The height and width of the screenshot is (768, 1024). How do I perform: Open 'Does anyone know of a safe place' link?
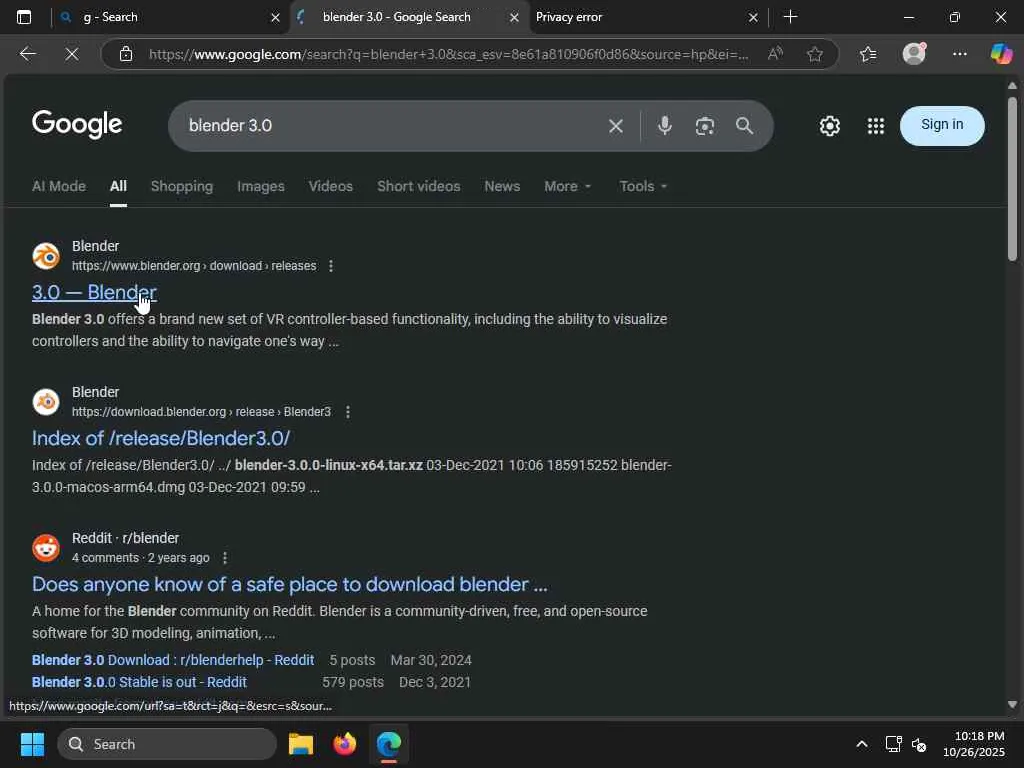tap(290, 584)
